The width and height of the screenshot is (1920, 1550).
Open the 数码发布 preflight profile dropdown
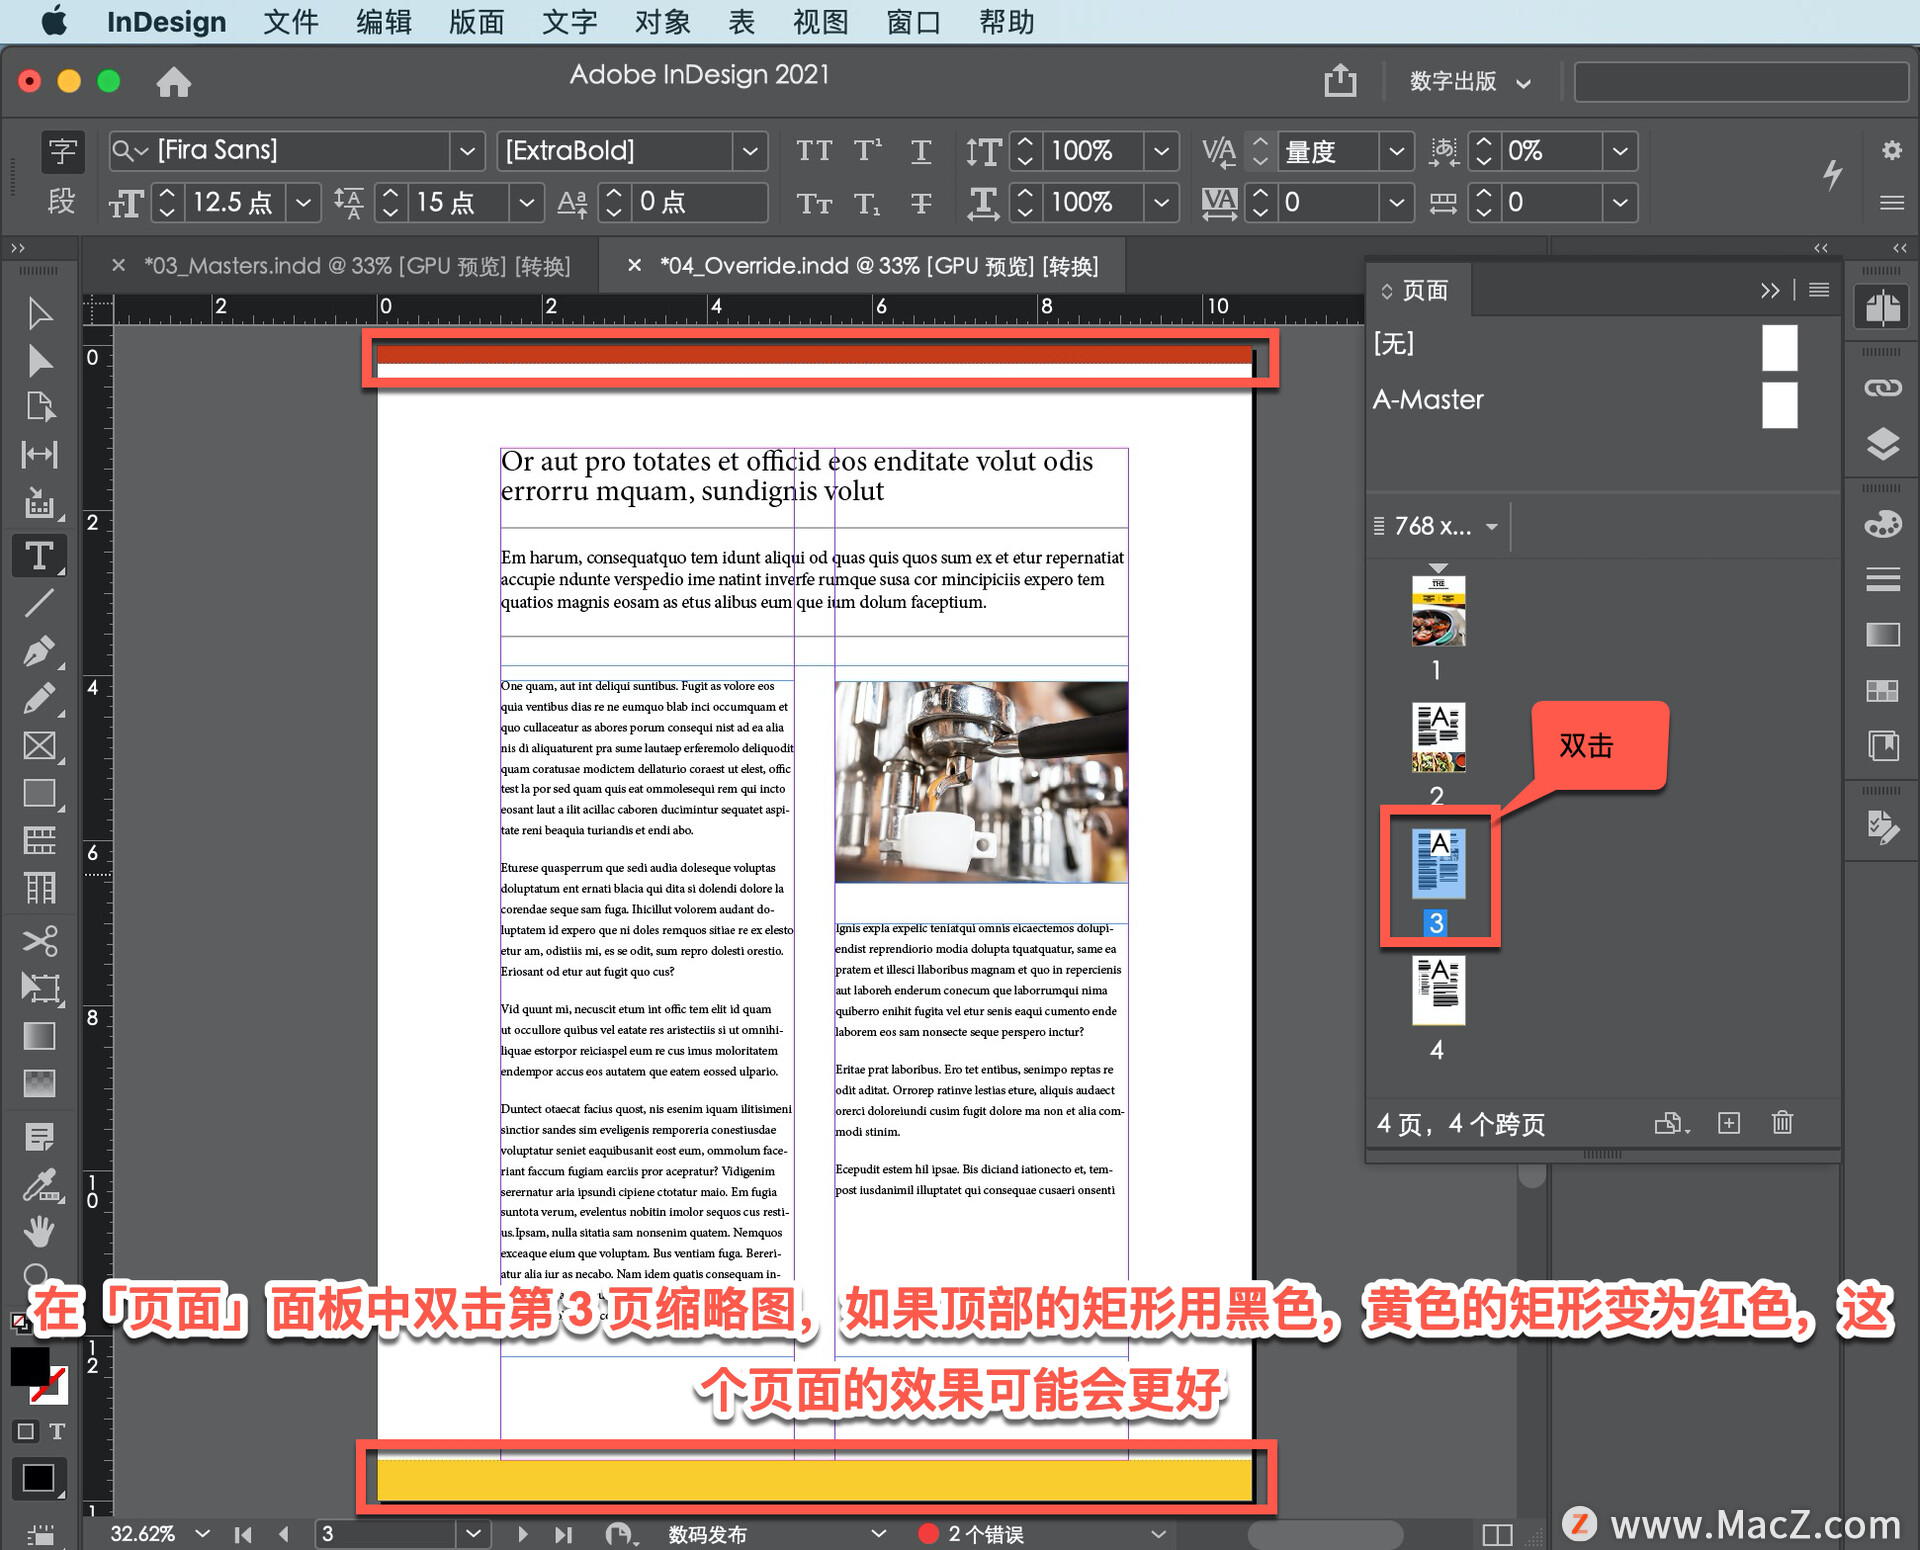(x=878, y=1532)
